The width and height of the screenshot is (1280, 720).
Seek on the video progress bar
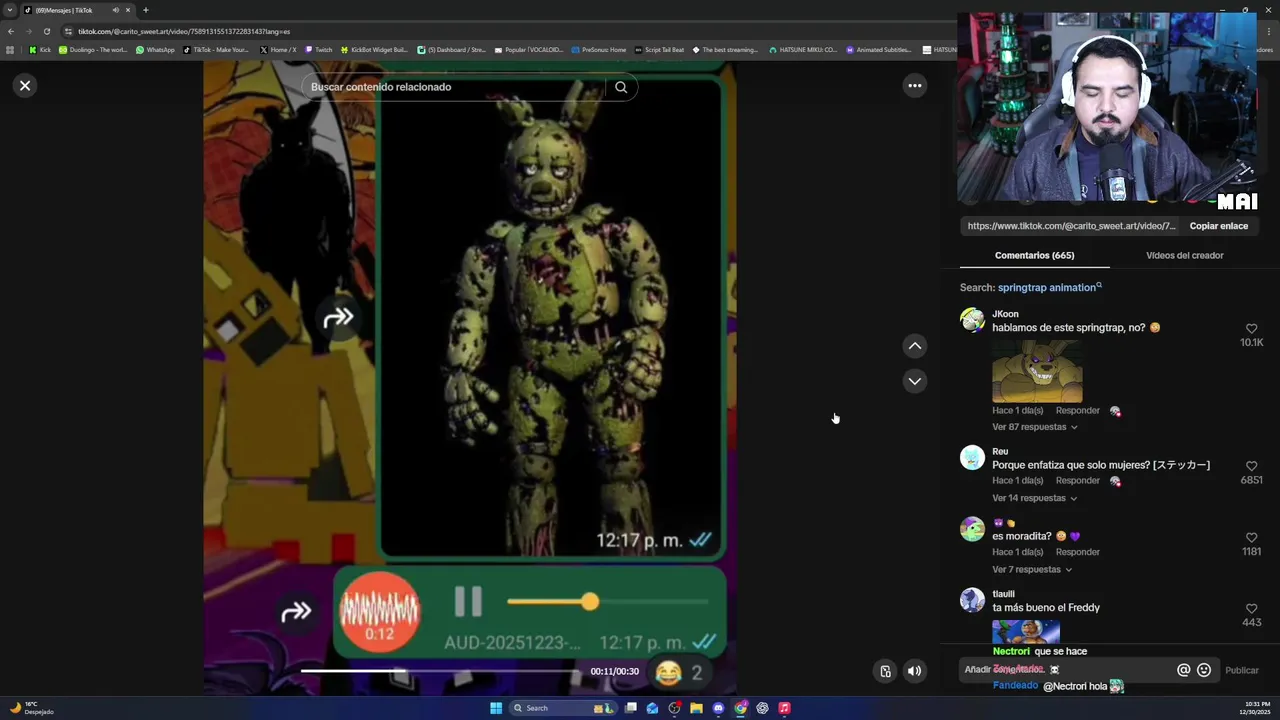(x=440, y=671)
